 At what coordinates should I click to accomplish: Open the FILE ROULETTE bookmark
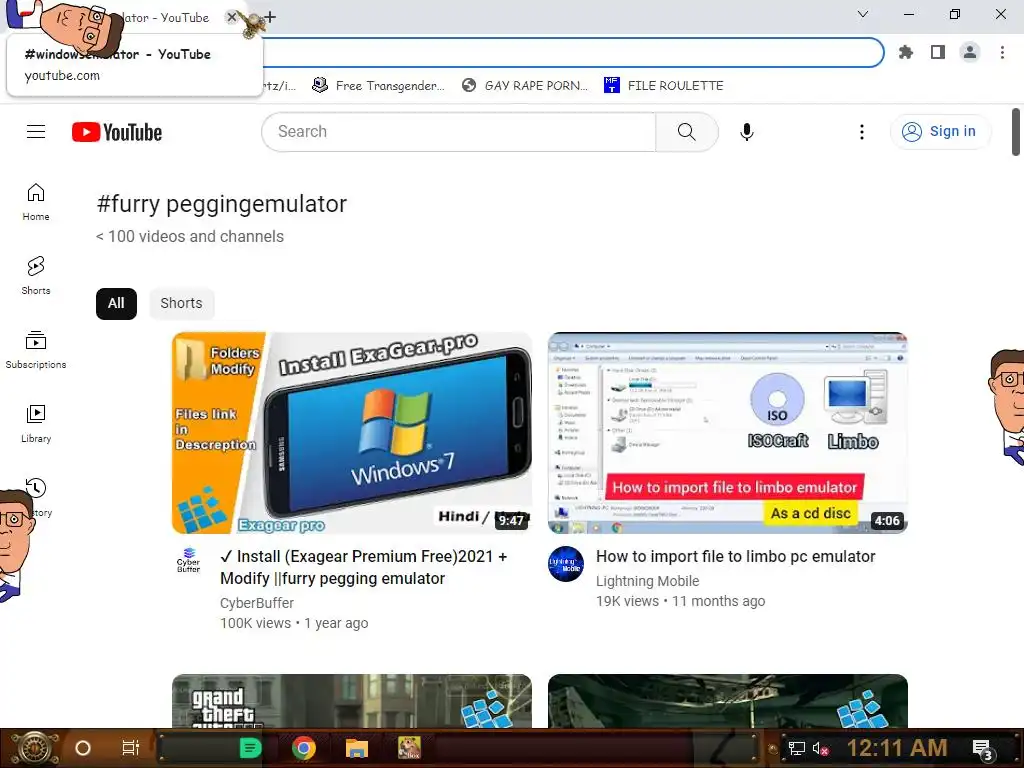point(664,86)
